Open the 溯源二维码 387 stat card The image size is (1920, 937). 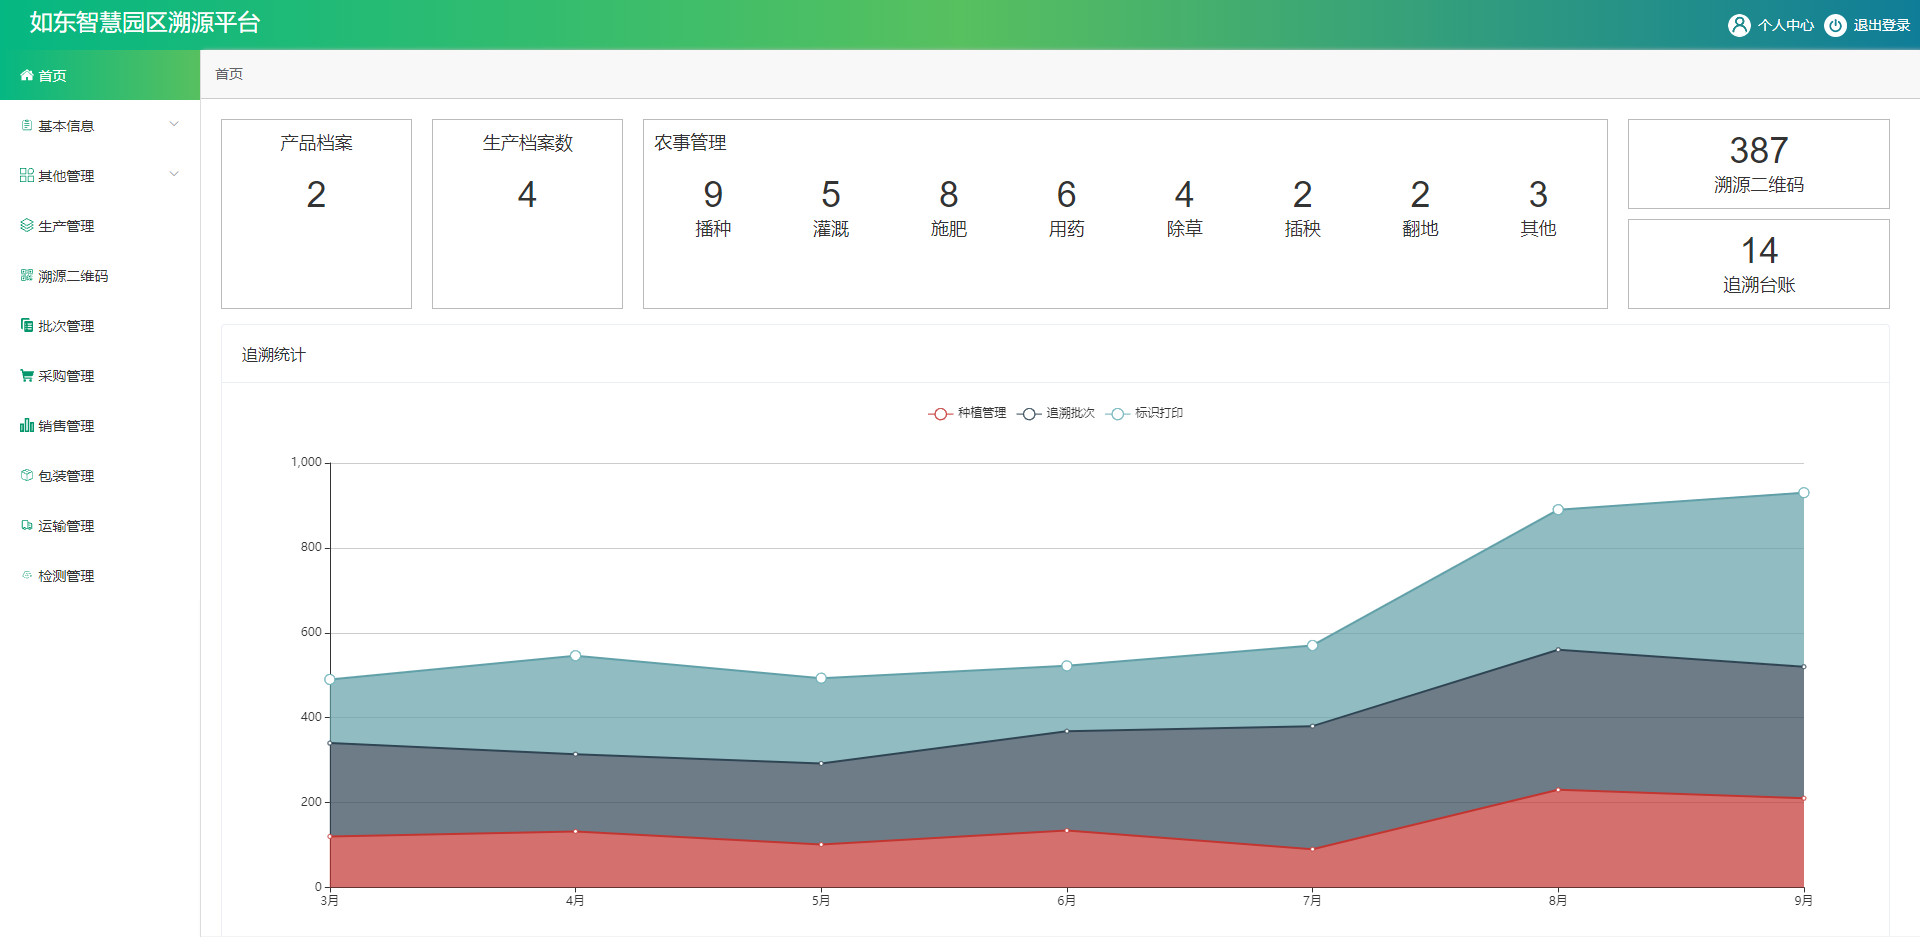(1758, 164)
